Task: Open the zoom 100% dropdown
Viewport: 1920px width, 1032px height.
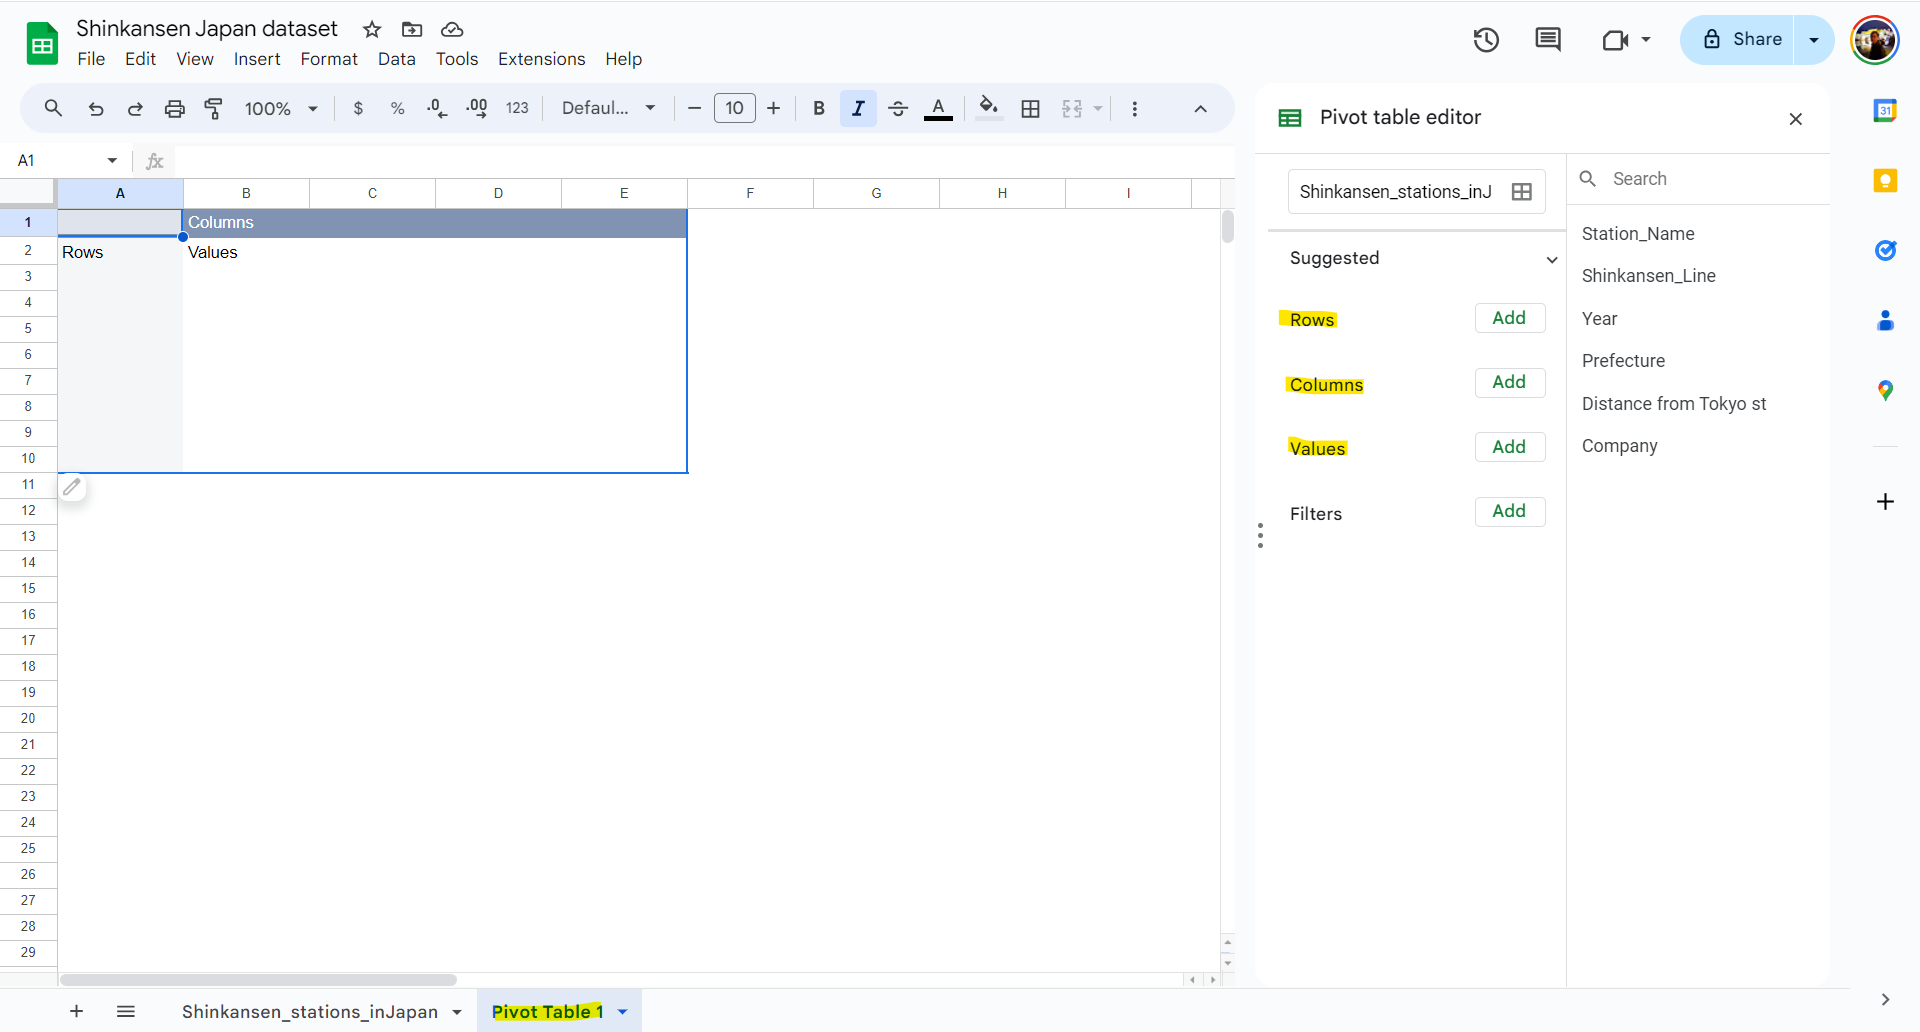Action: (281, 108)
